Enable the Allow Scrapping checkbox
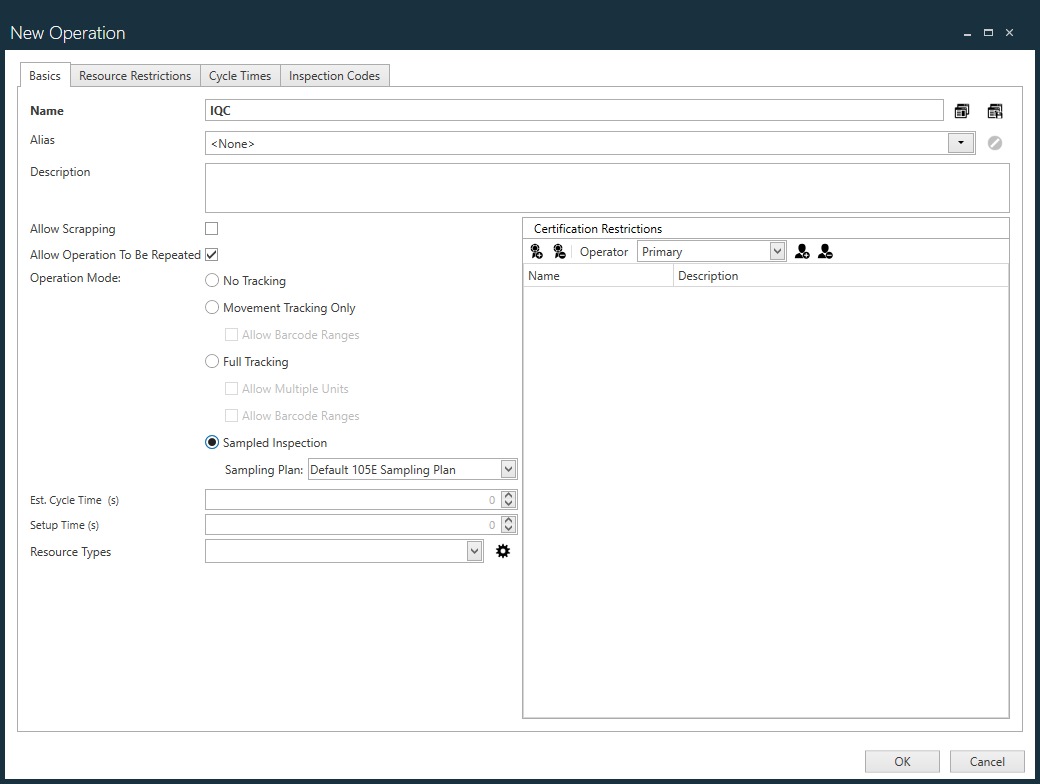This screenshot has width=1040, height=784. pyautogui.click(x=211, y=228)
